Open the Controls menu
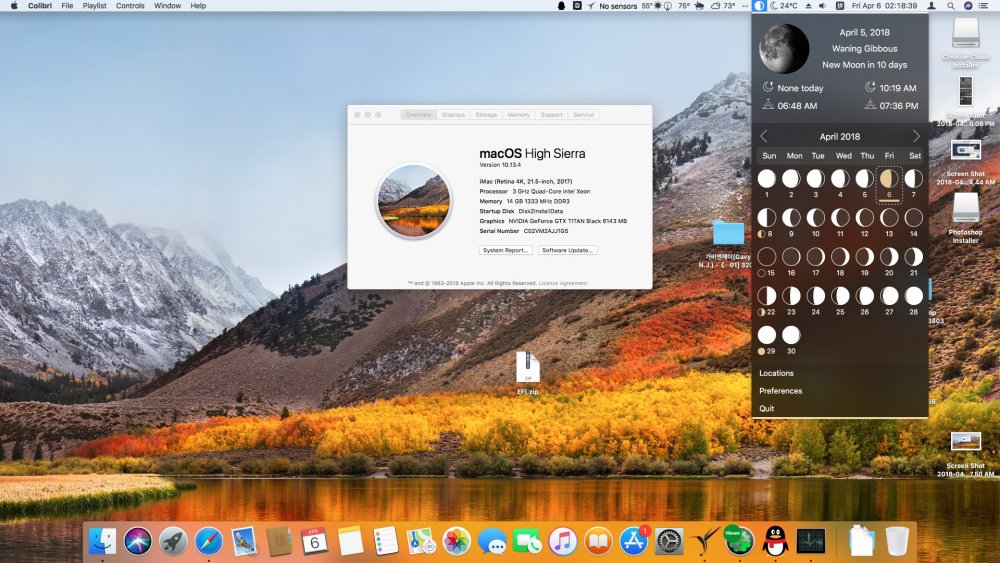 coord(130,6)
